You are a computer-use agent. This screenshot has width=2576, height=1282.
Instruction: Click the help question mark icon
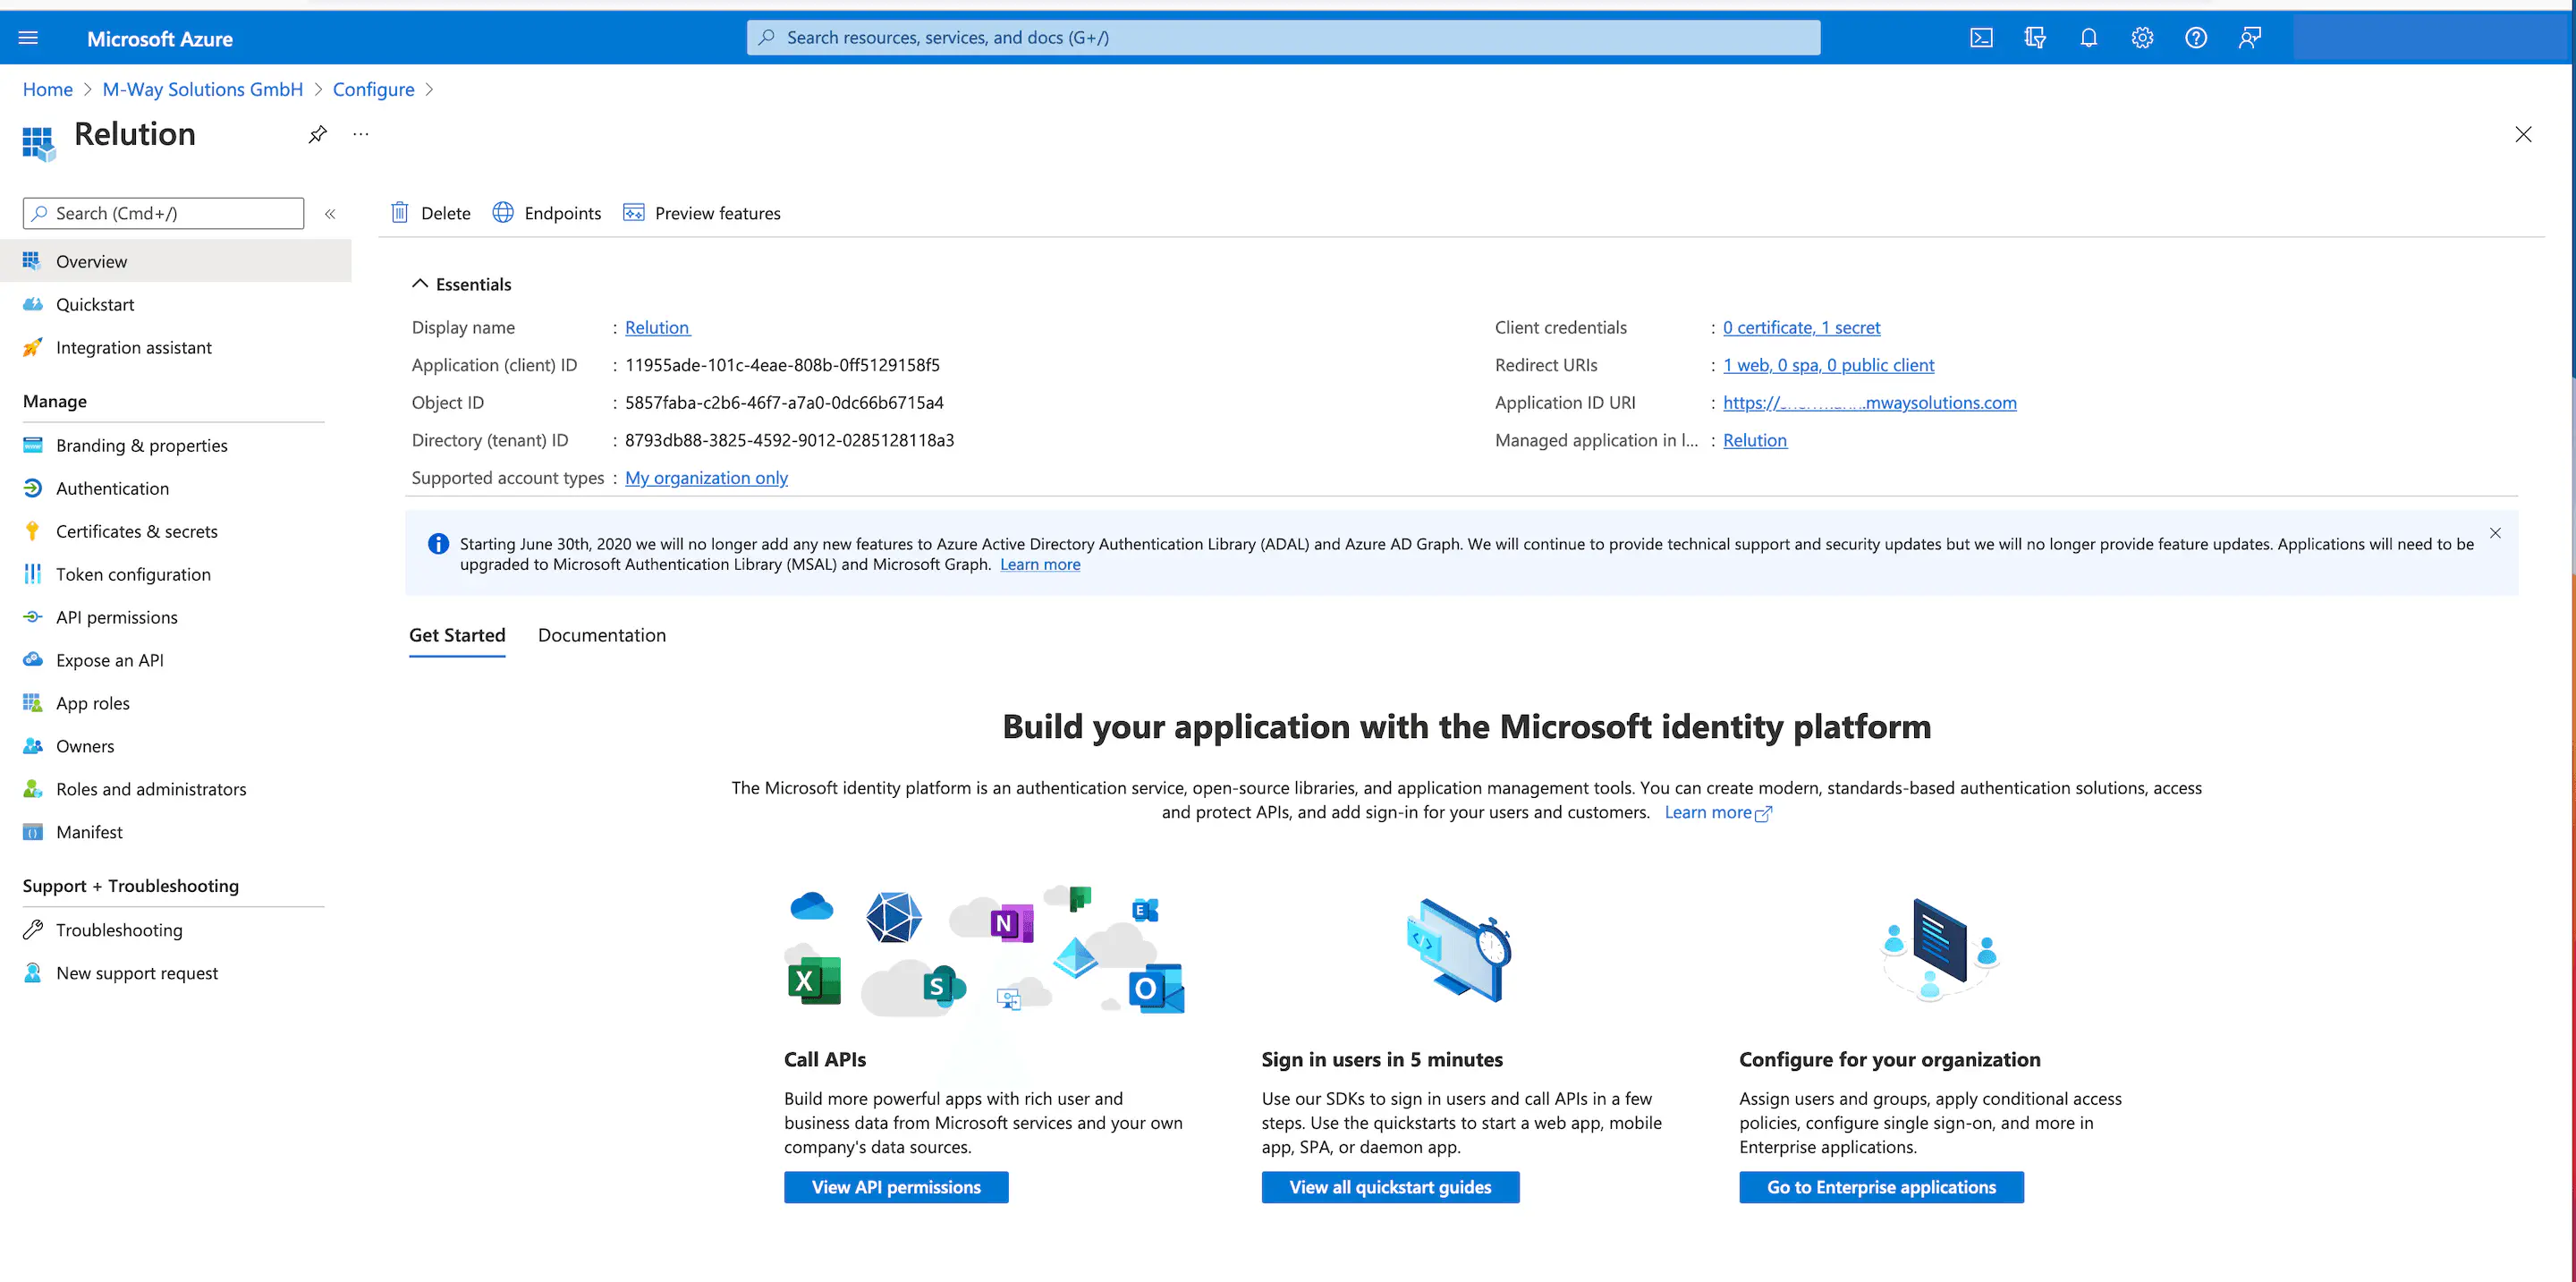(2195, 38)
